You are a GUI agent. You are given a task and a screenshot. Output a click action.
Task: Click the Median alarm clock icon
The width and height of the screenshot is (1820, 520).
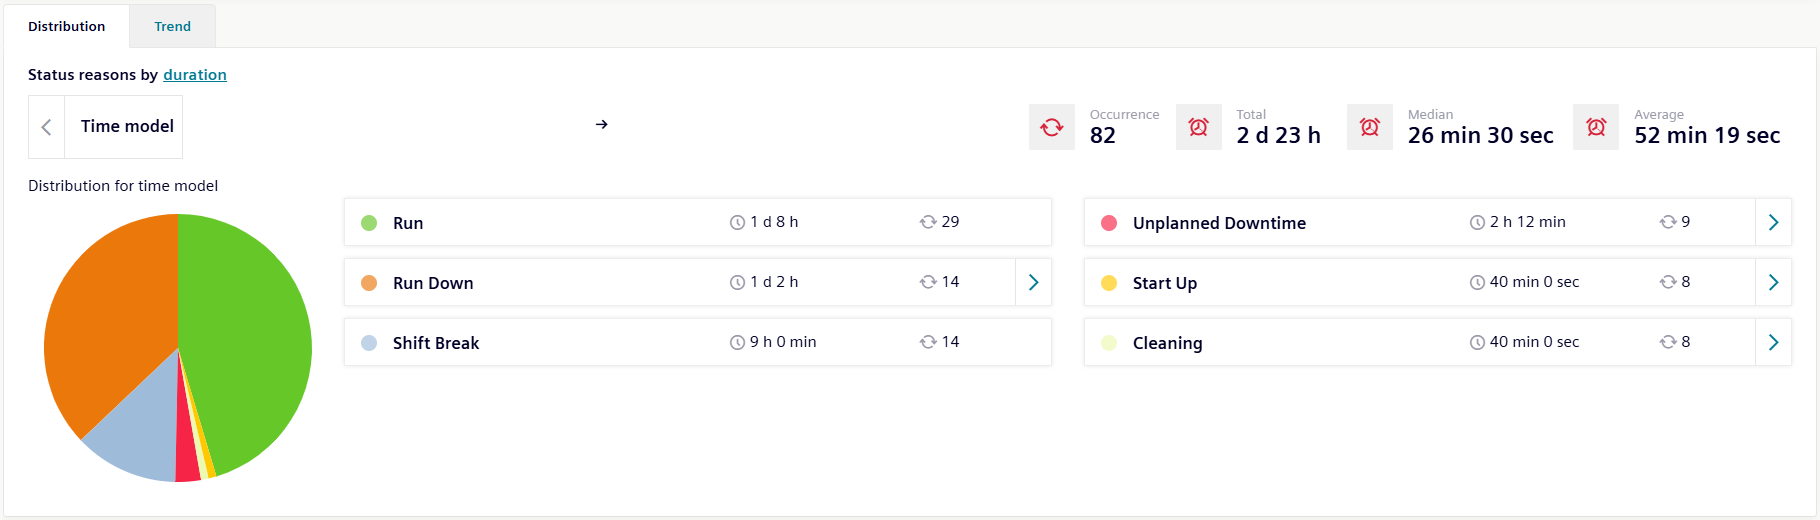click(1370, 127)
